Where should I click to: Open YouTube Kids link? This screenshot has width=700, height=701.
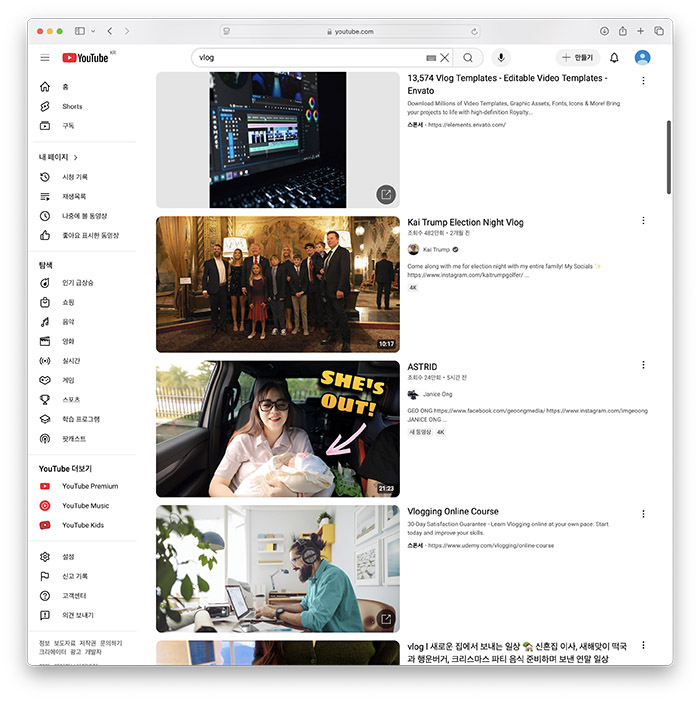(83, 525)
